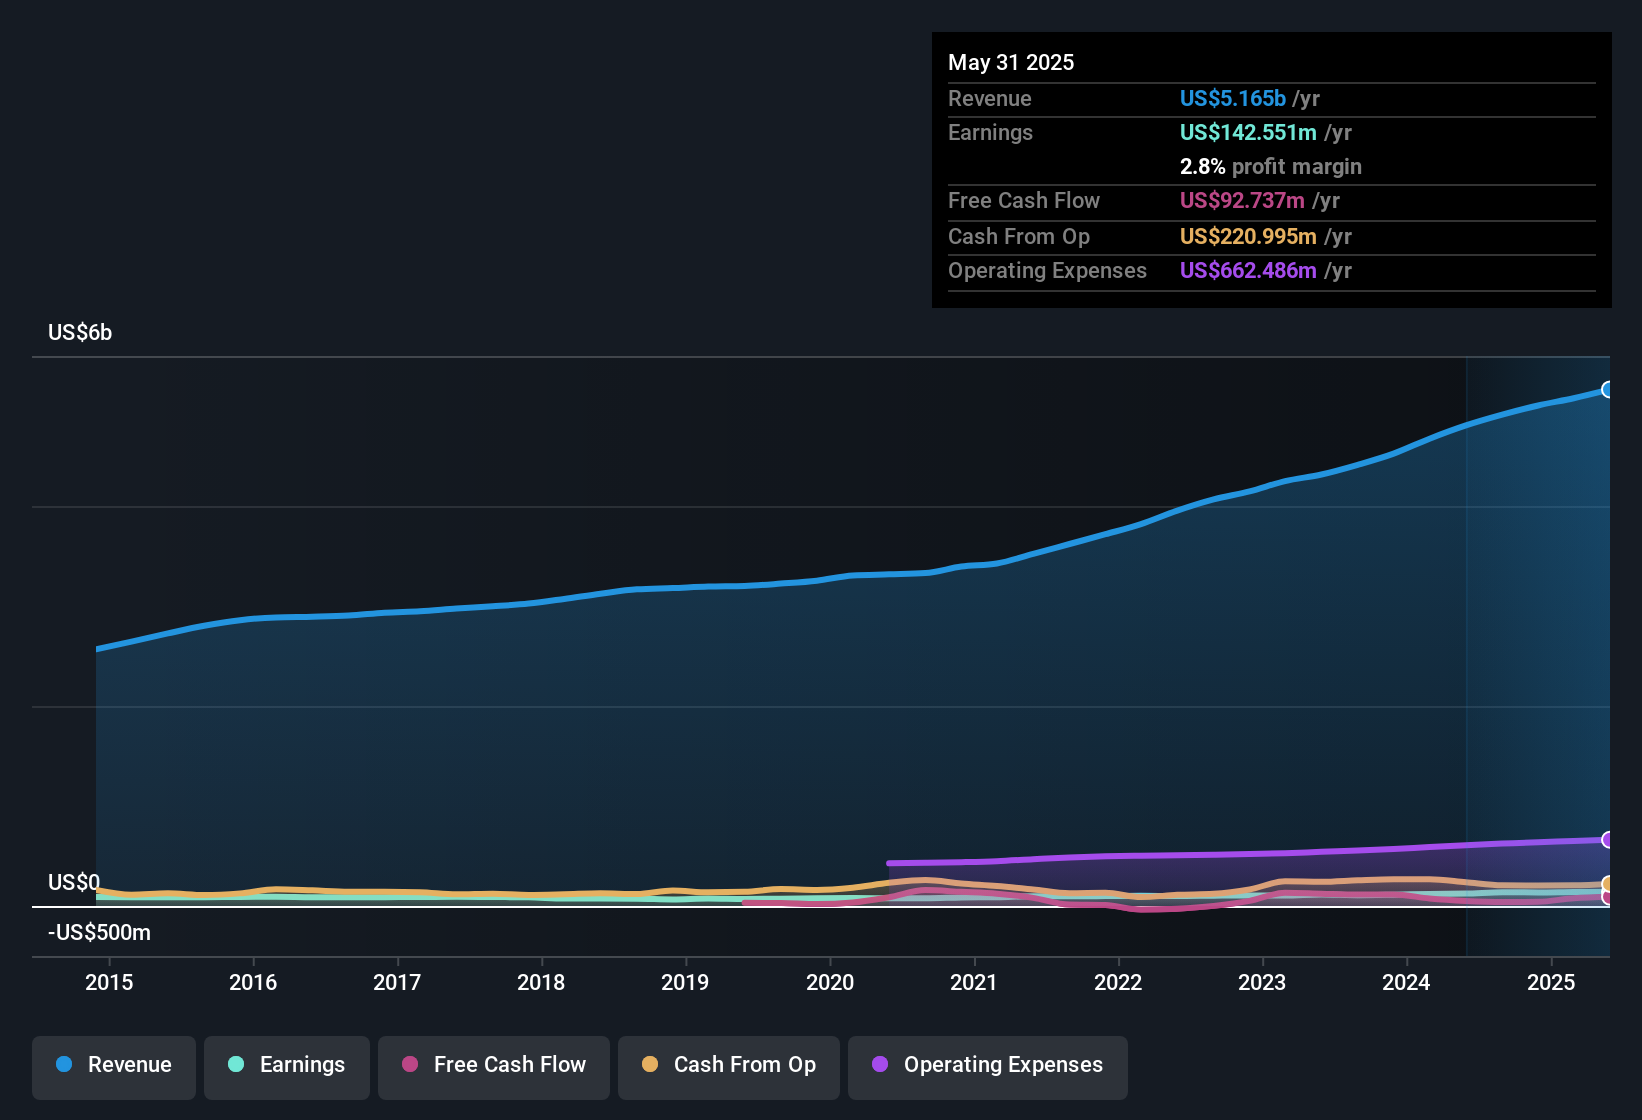Click the 2020 x-axis label

[x=830, y=982]
